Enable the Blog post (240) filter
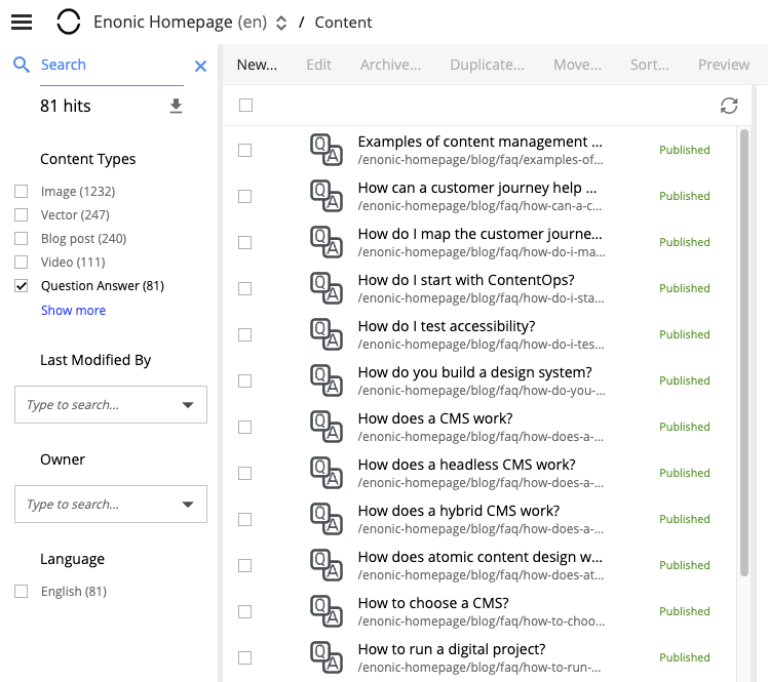768x682 pixels. coord(21,238)
